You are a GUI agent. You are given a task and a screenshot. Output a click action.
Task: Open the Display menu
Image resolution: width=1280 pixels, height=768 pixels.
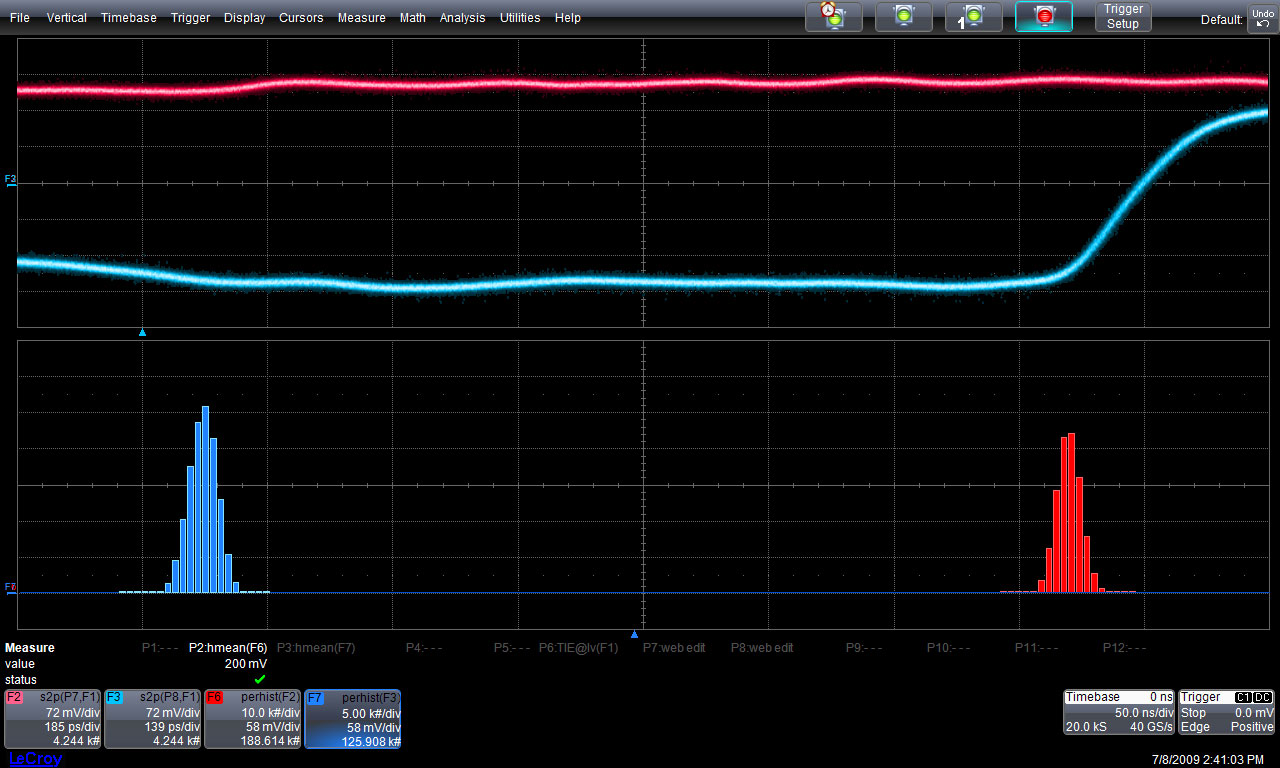244,18
